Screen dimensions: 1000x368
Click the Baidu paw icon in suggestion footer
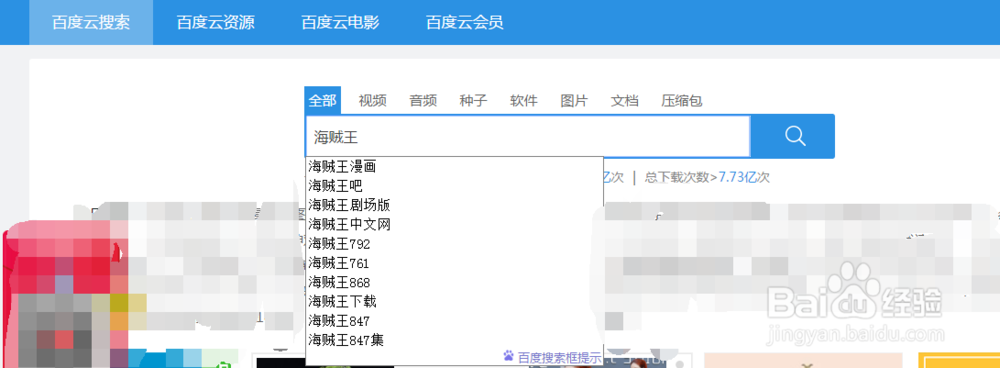(509, 356)
